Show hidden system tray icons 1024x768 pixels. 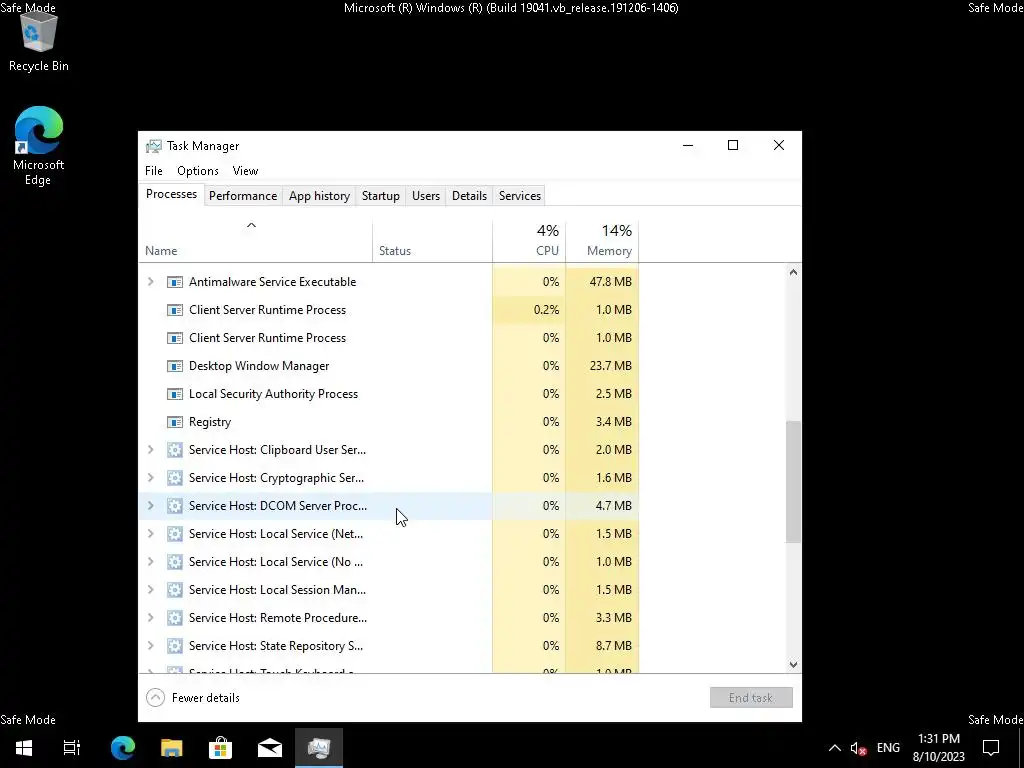(x=835, y=748)
